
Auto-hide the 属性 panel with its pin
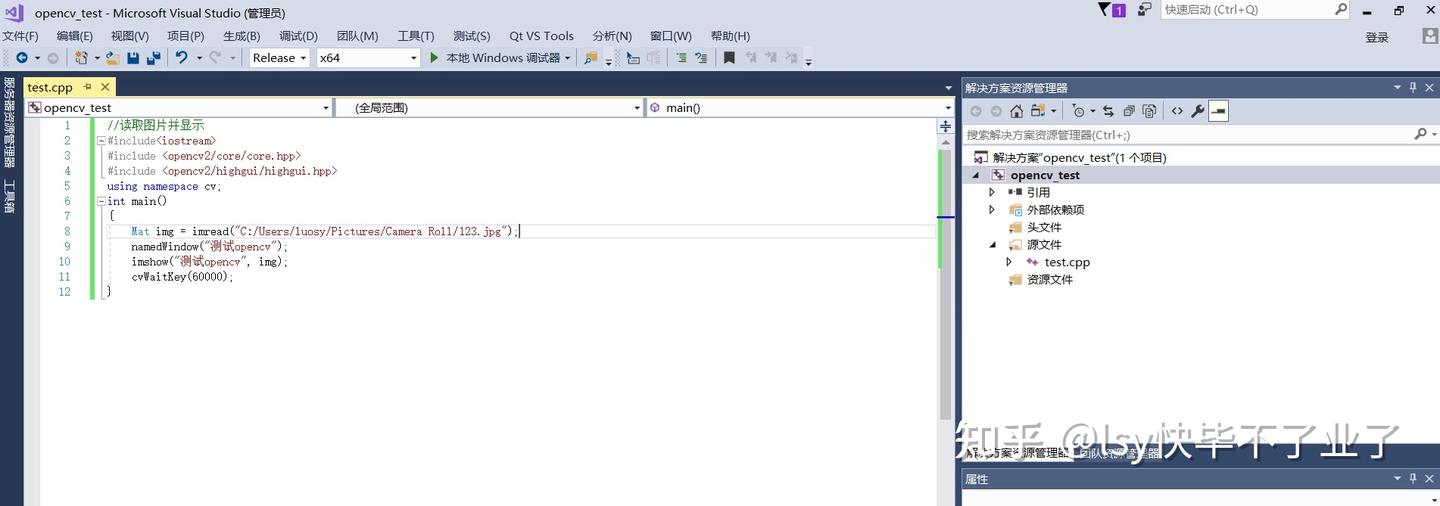click(x=1413, y=479)
